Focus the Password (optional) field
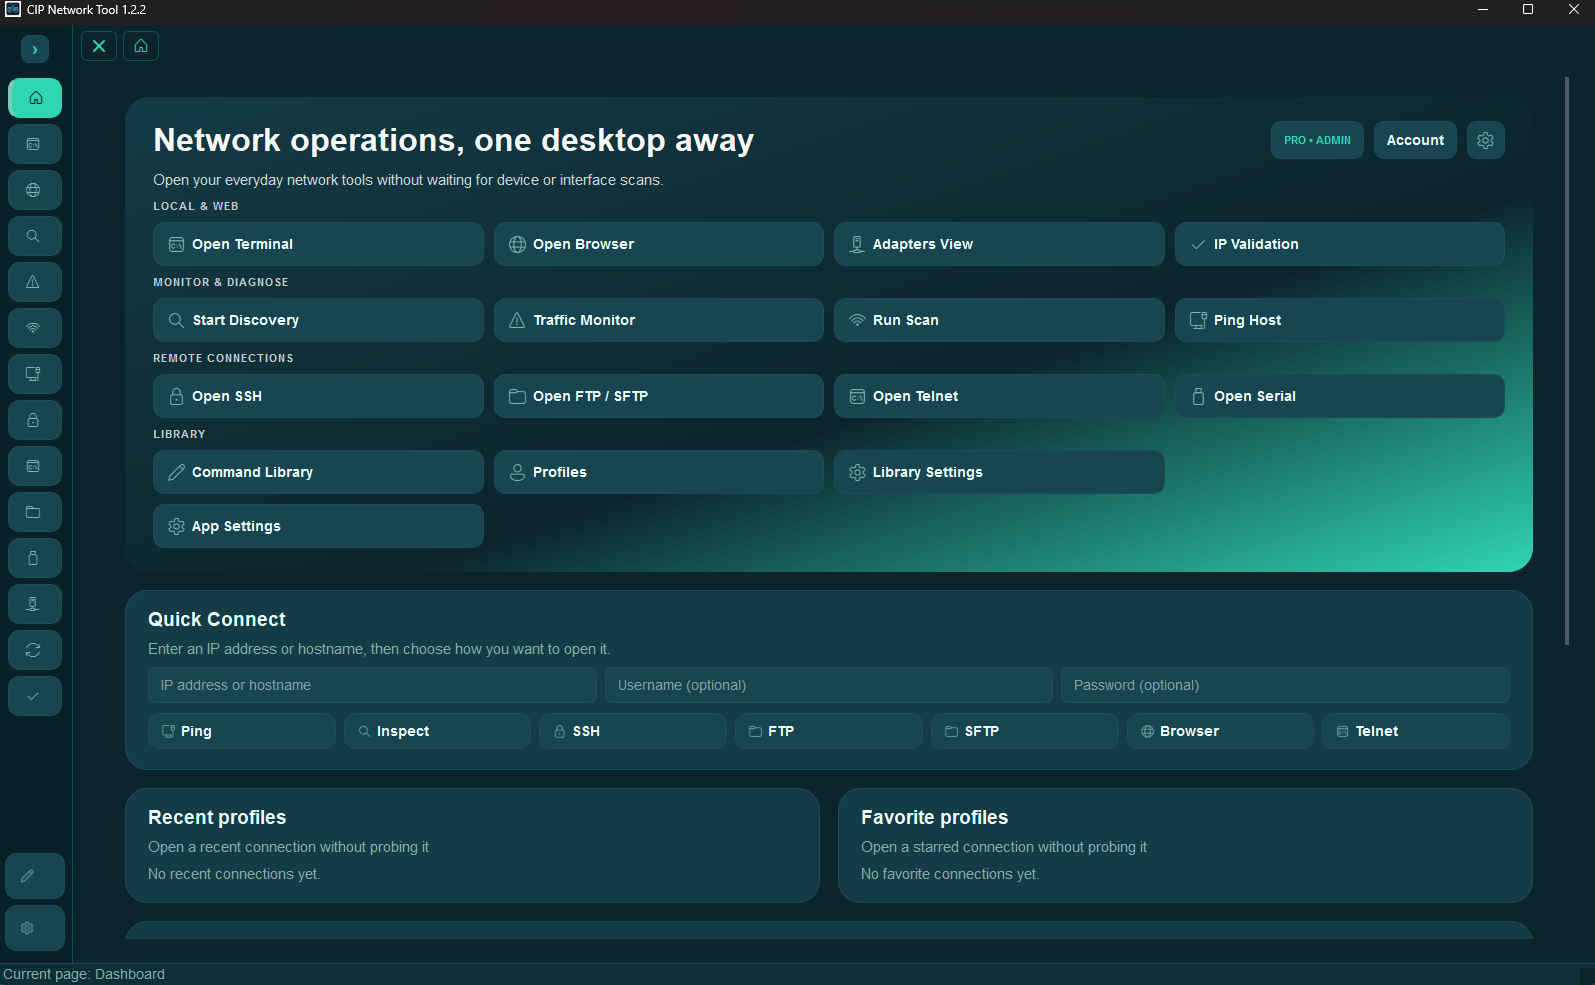This screenshot has width=1595, height=985. [1285, 685]
